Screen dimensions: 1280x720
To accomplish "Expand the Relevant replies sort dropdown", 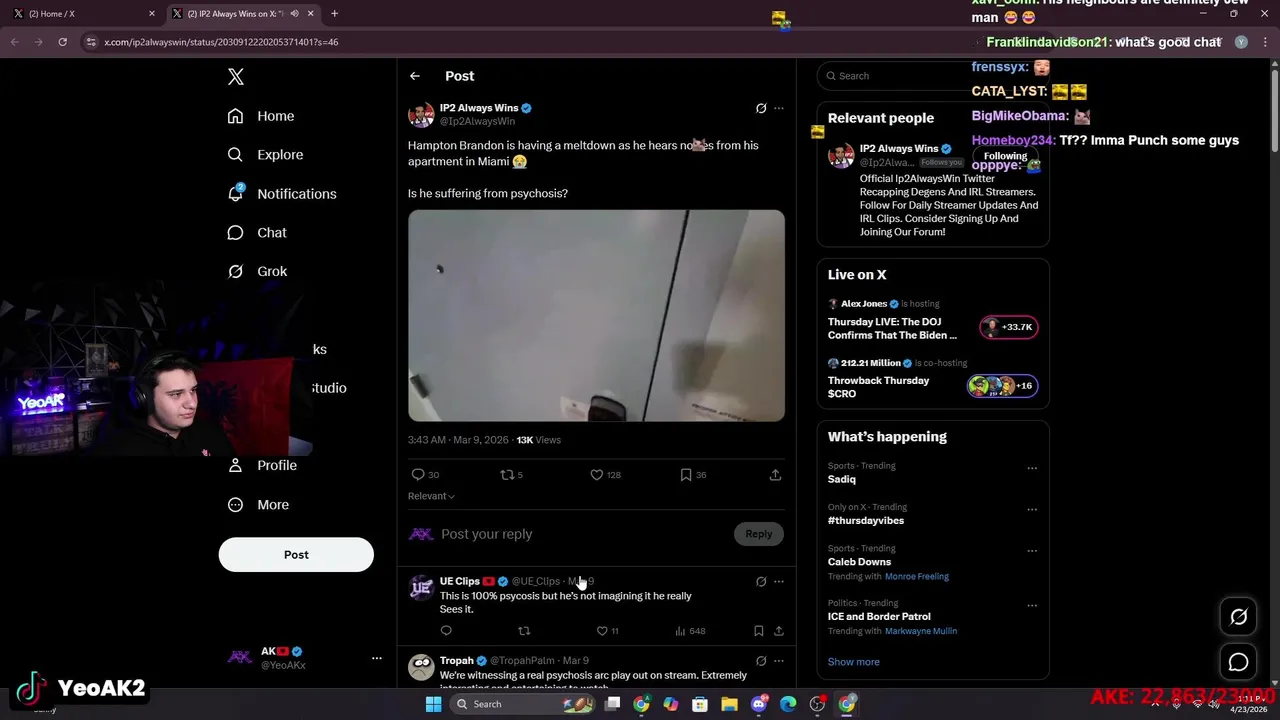I will tap(431, 496).
